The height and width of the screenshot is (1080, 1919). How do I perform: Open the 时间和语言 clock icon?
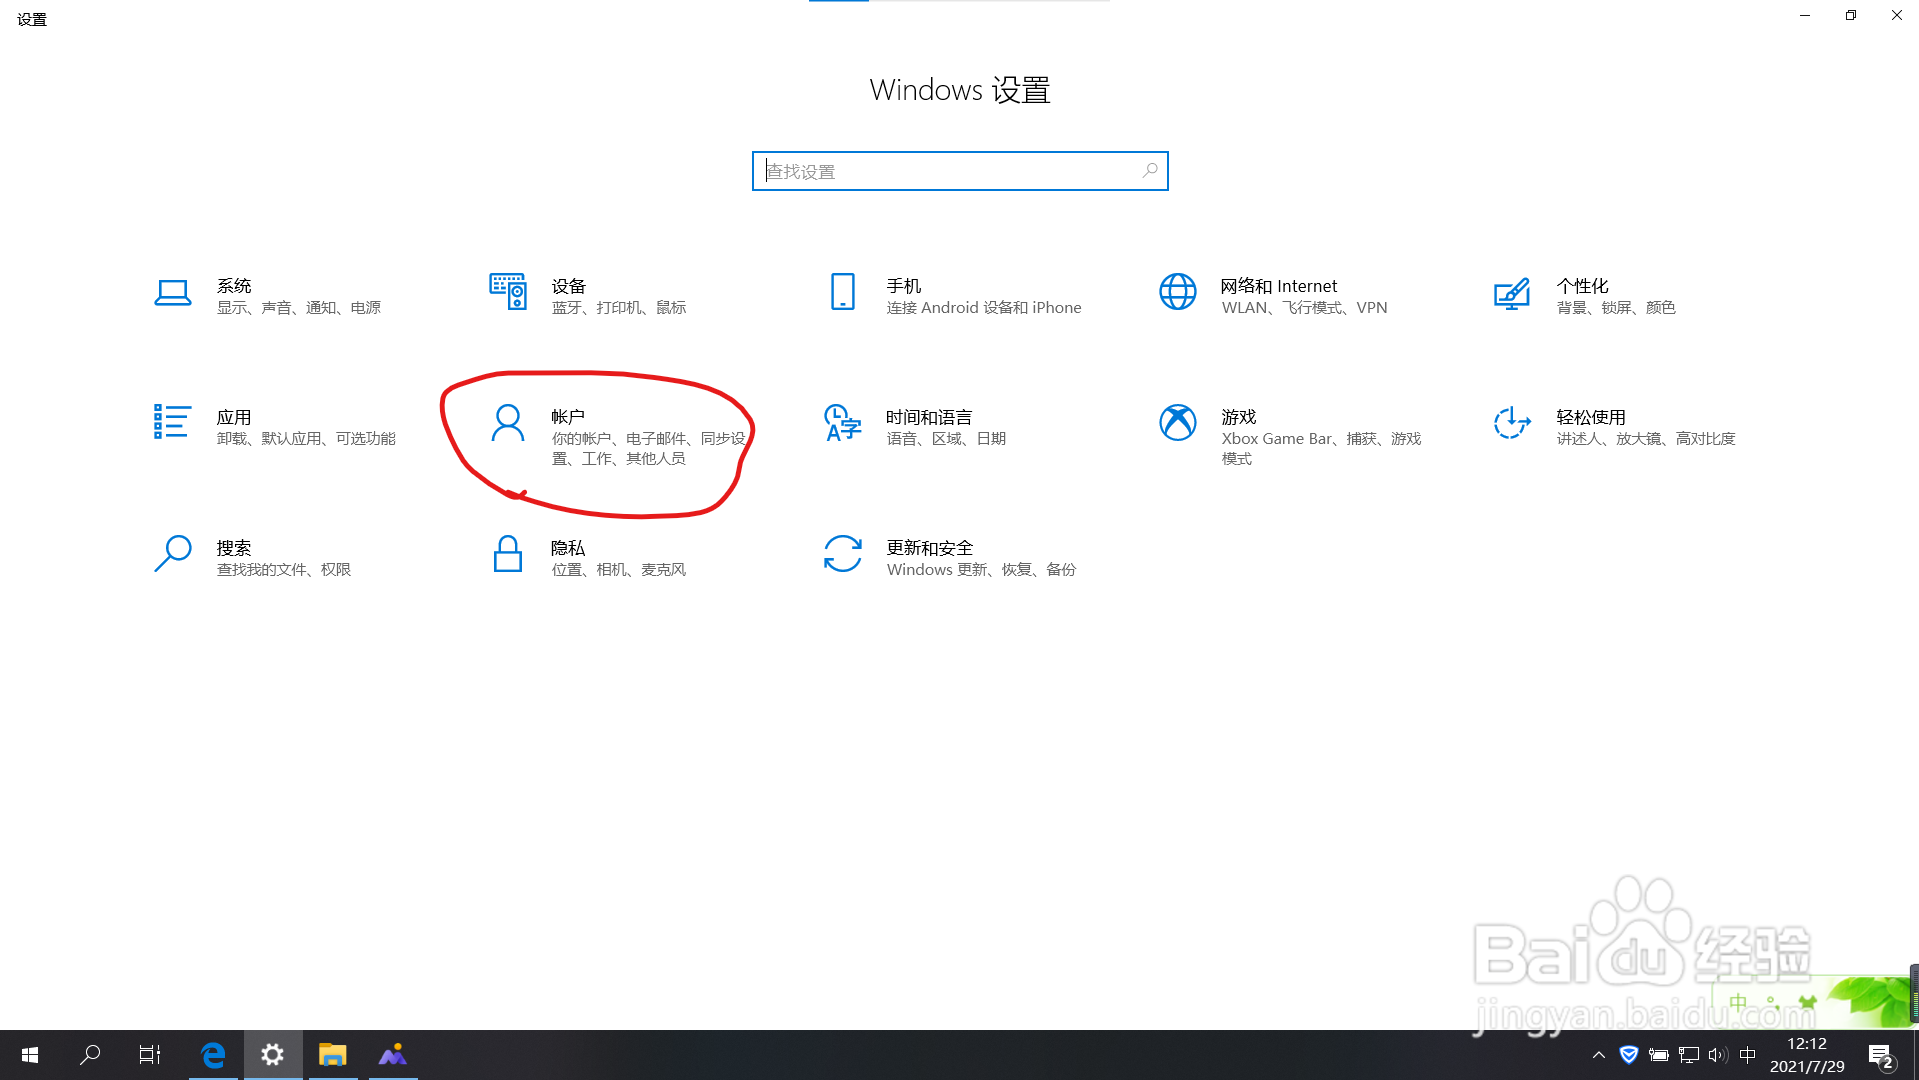pos(843,423)
